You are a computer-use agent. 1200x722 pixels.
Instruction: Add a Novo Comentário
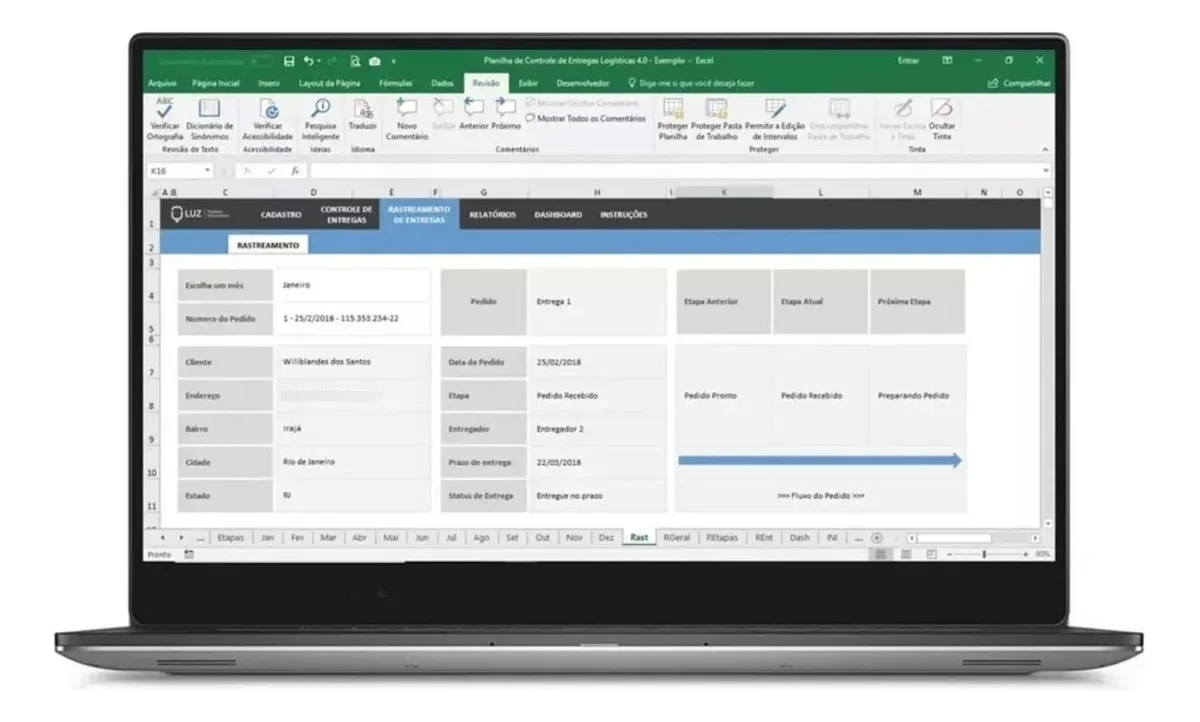[407, 119]
